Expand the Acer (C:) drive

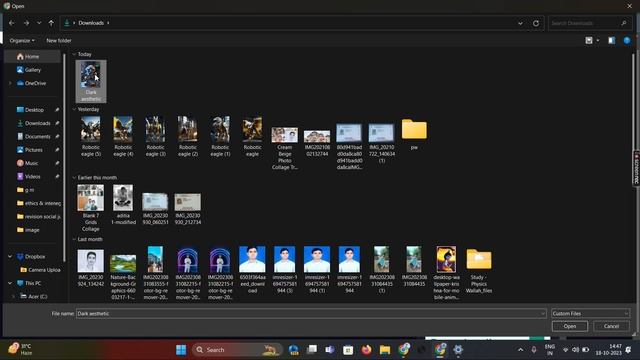pyautogui.click(x=13, y=296)
